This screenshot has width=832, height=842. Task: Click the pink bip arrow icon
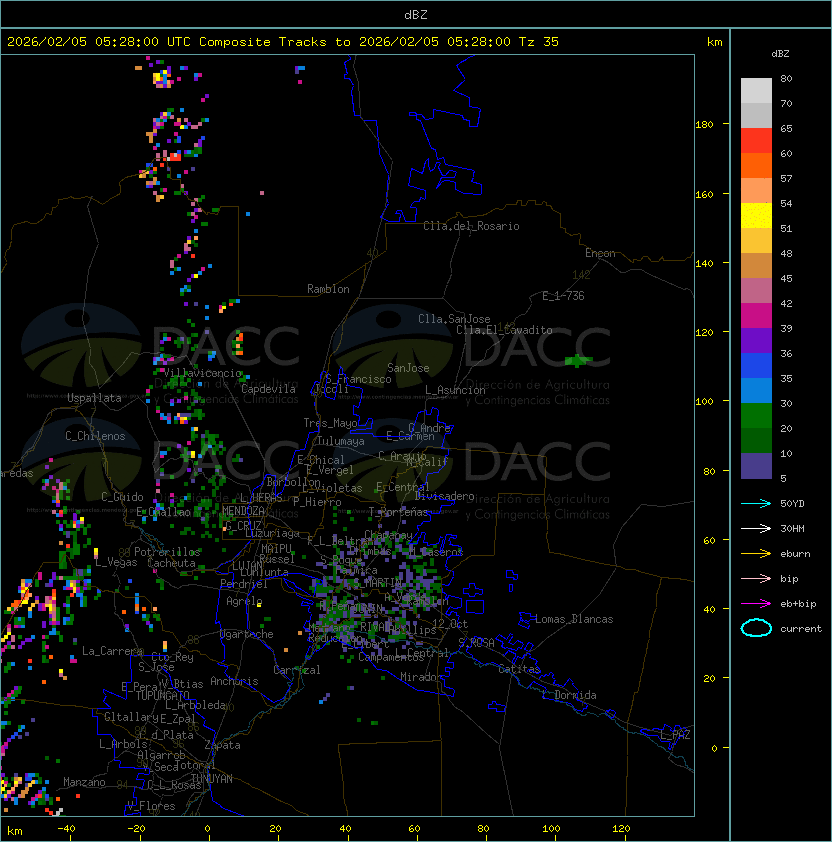(x=756, y=578)
